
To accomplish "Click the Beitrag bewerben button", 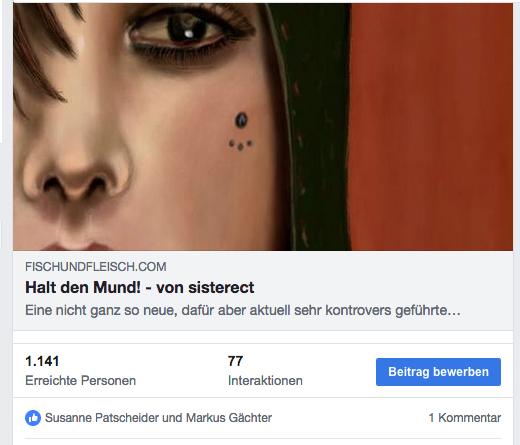I will pos(438,372).
